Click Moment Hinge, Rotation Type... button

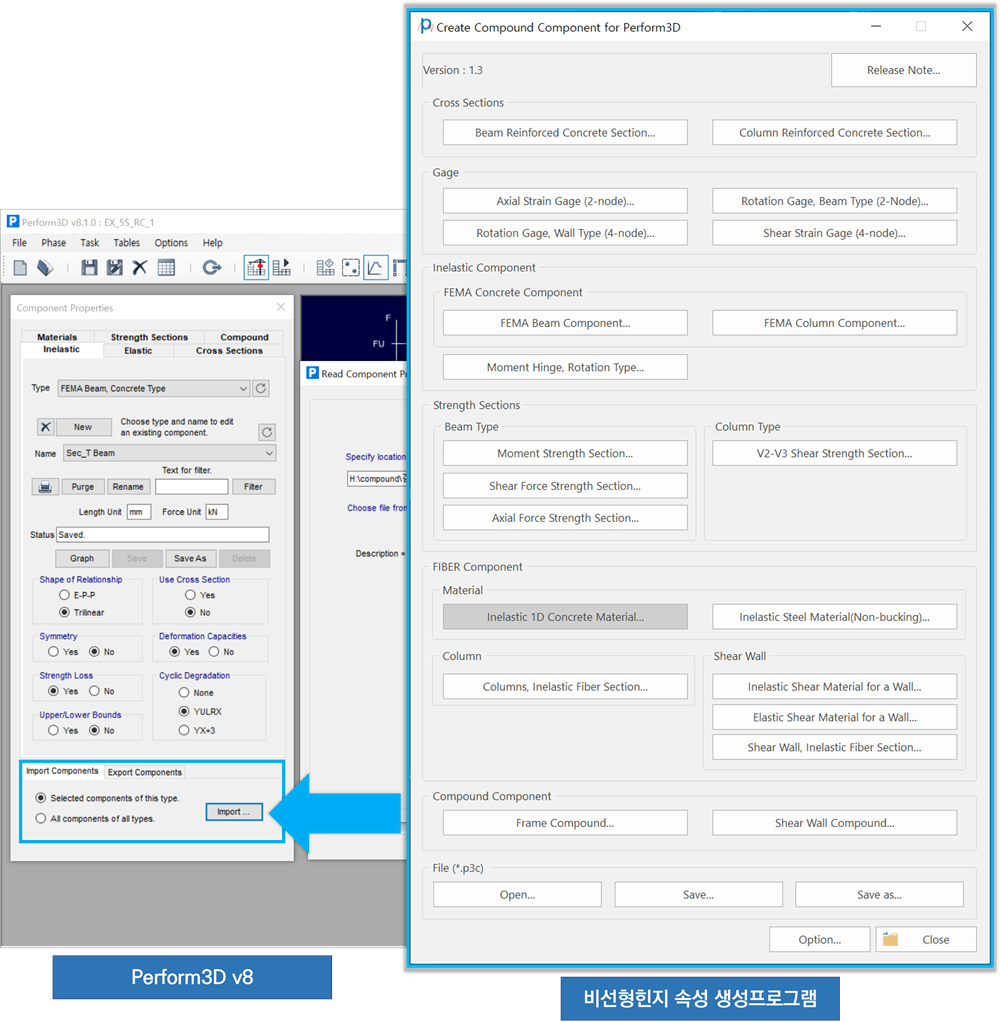565,367
